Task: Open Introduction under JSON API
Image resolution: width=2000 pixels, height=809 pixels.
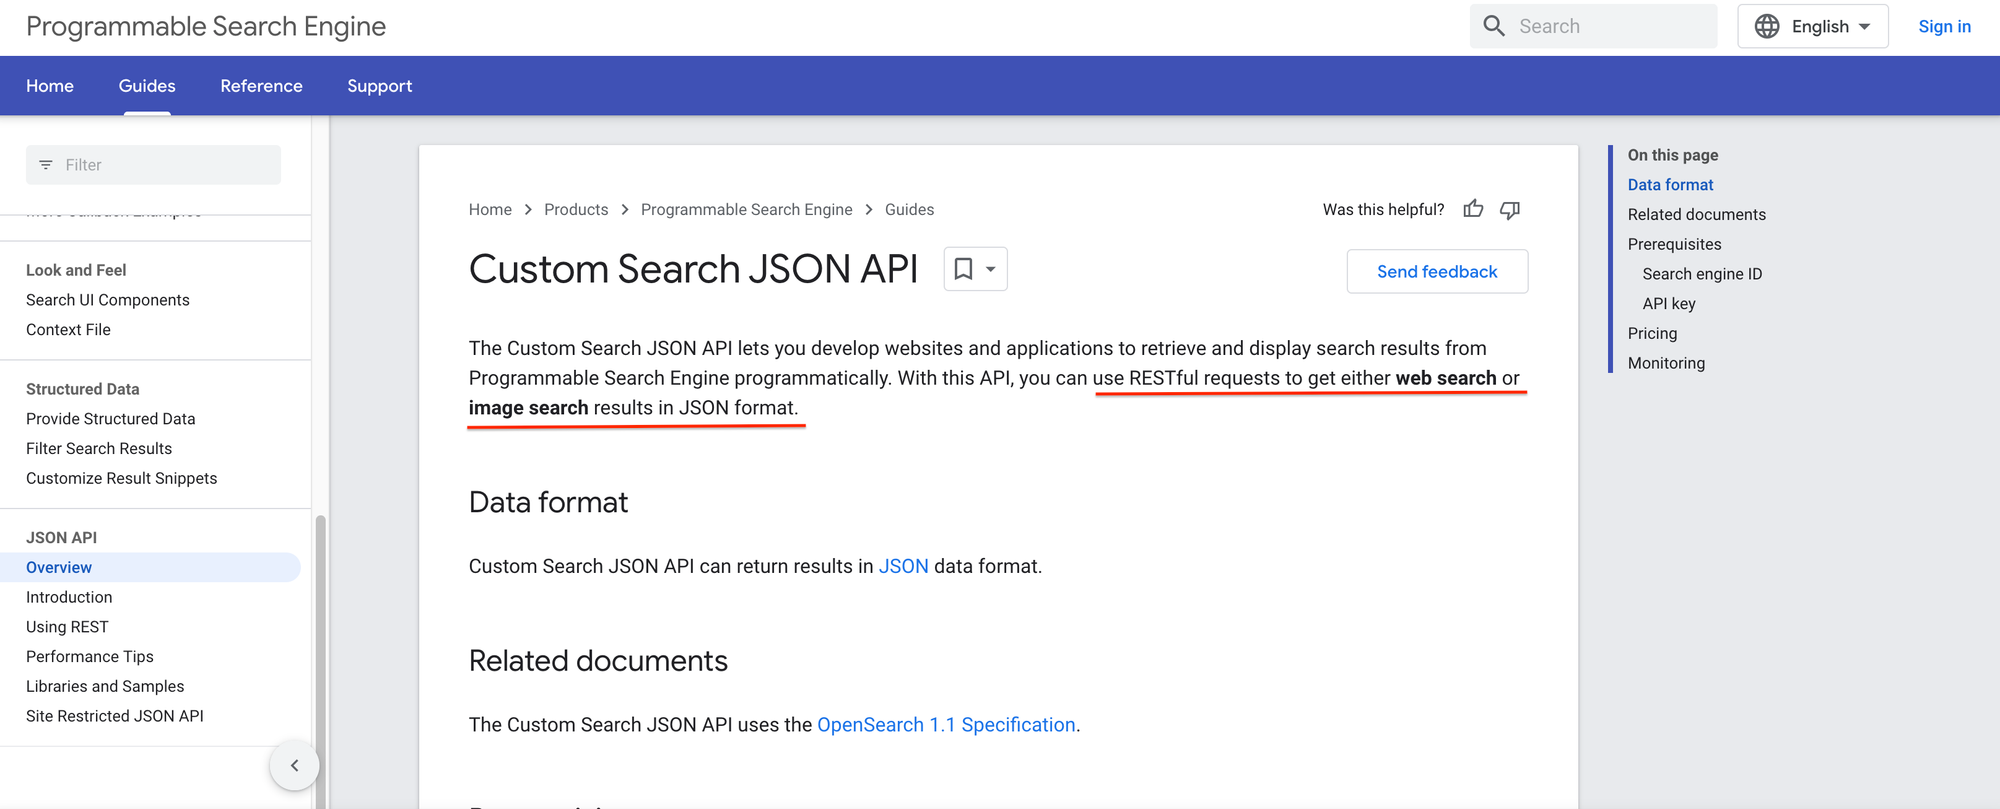Action: (69, 597)
